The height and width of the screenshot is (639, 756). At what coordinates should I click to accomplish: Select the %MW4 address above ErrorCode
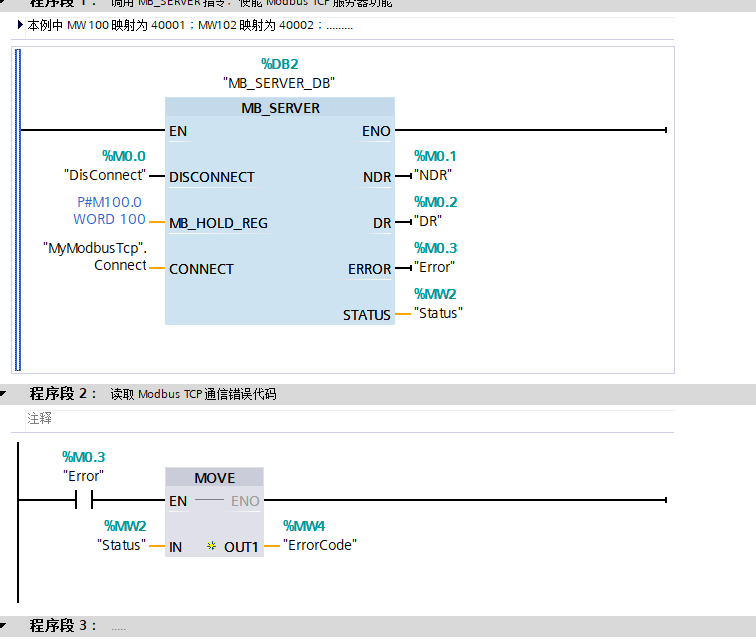click(x=304, y=526)
